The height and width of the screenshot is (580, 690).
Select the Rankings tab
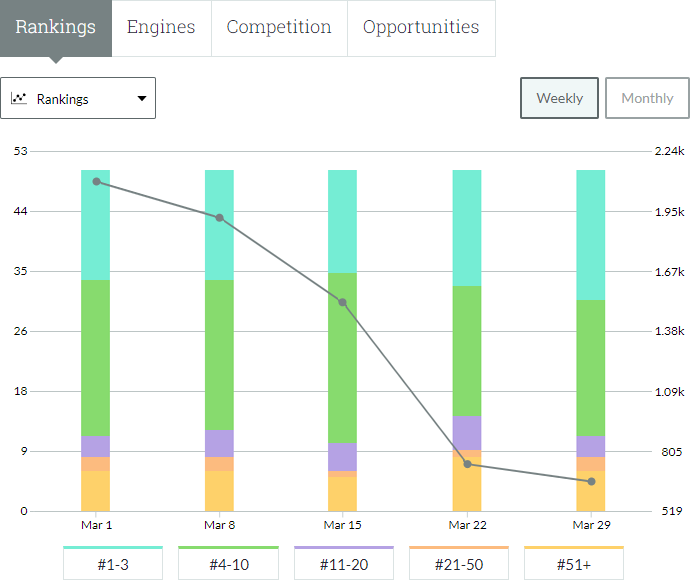point(56,27)
